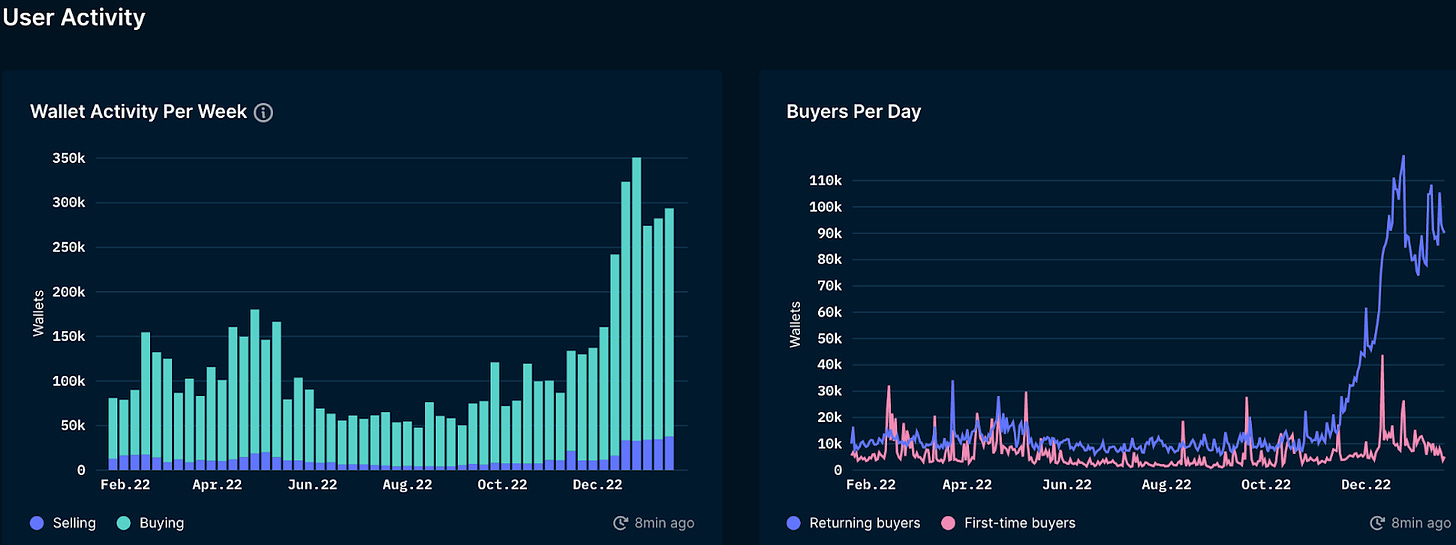Click the User Activity section heading
The height and width of the screenshot is (545, 1456).
(x=73, y=17)
